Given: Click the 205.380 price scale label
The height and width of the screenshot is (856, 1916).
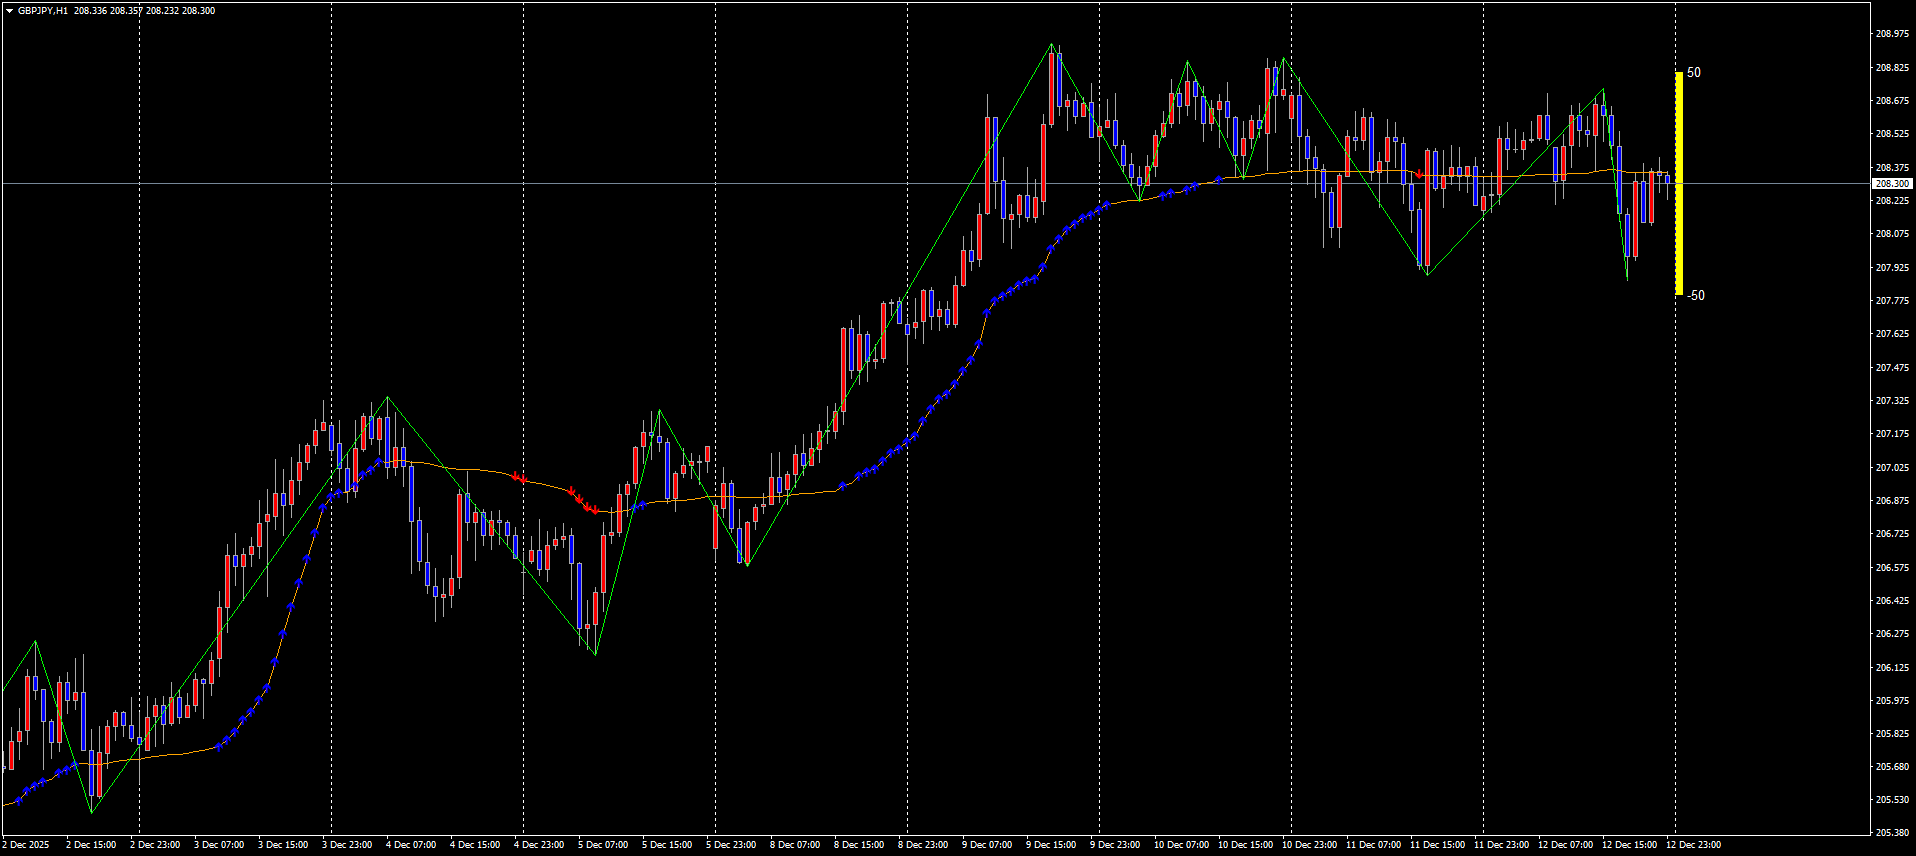Looking at the screenshot, I should (1892, 832).
